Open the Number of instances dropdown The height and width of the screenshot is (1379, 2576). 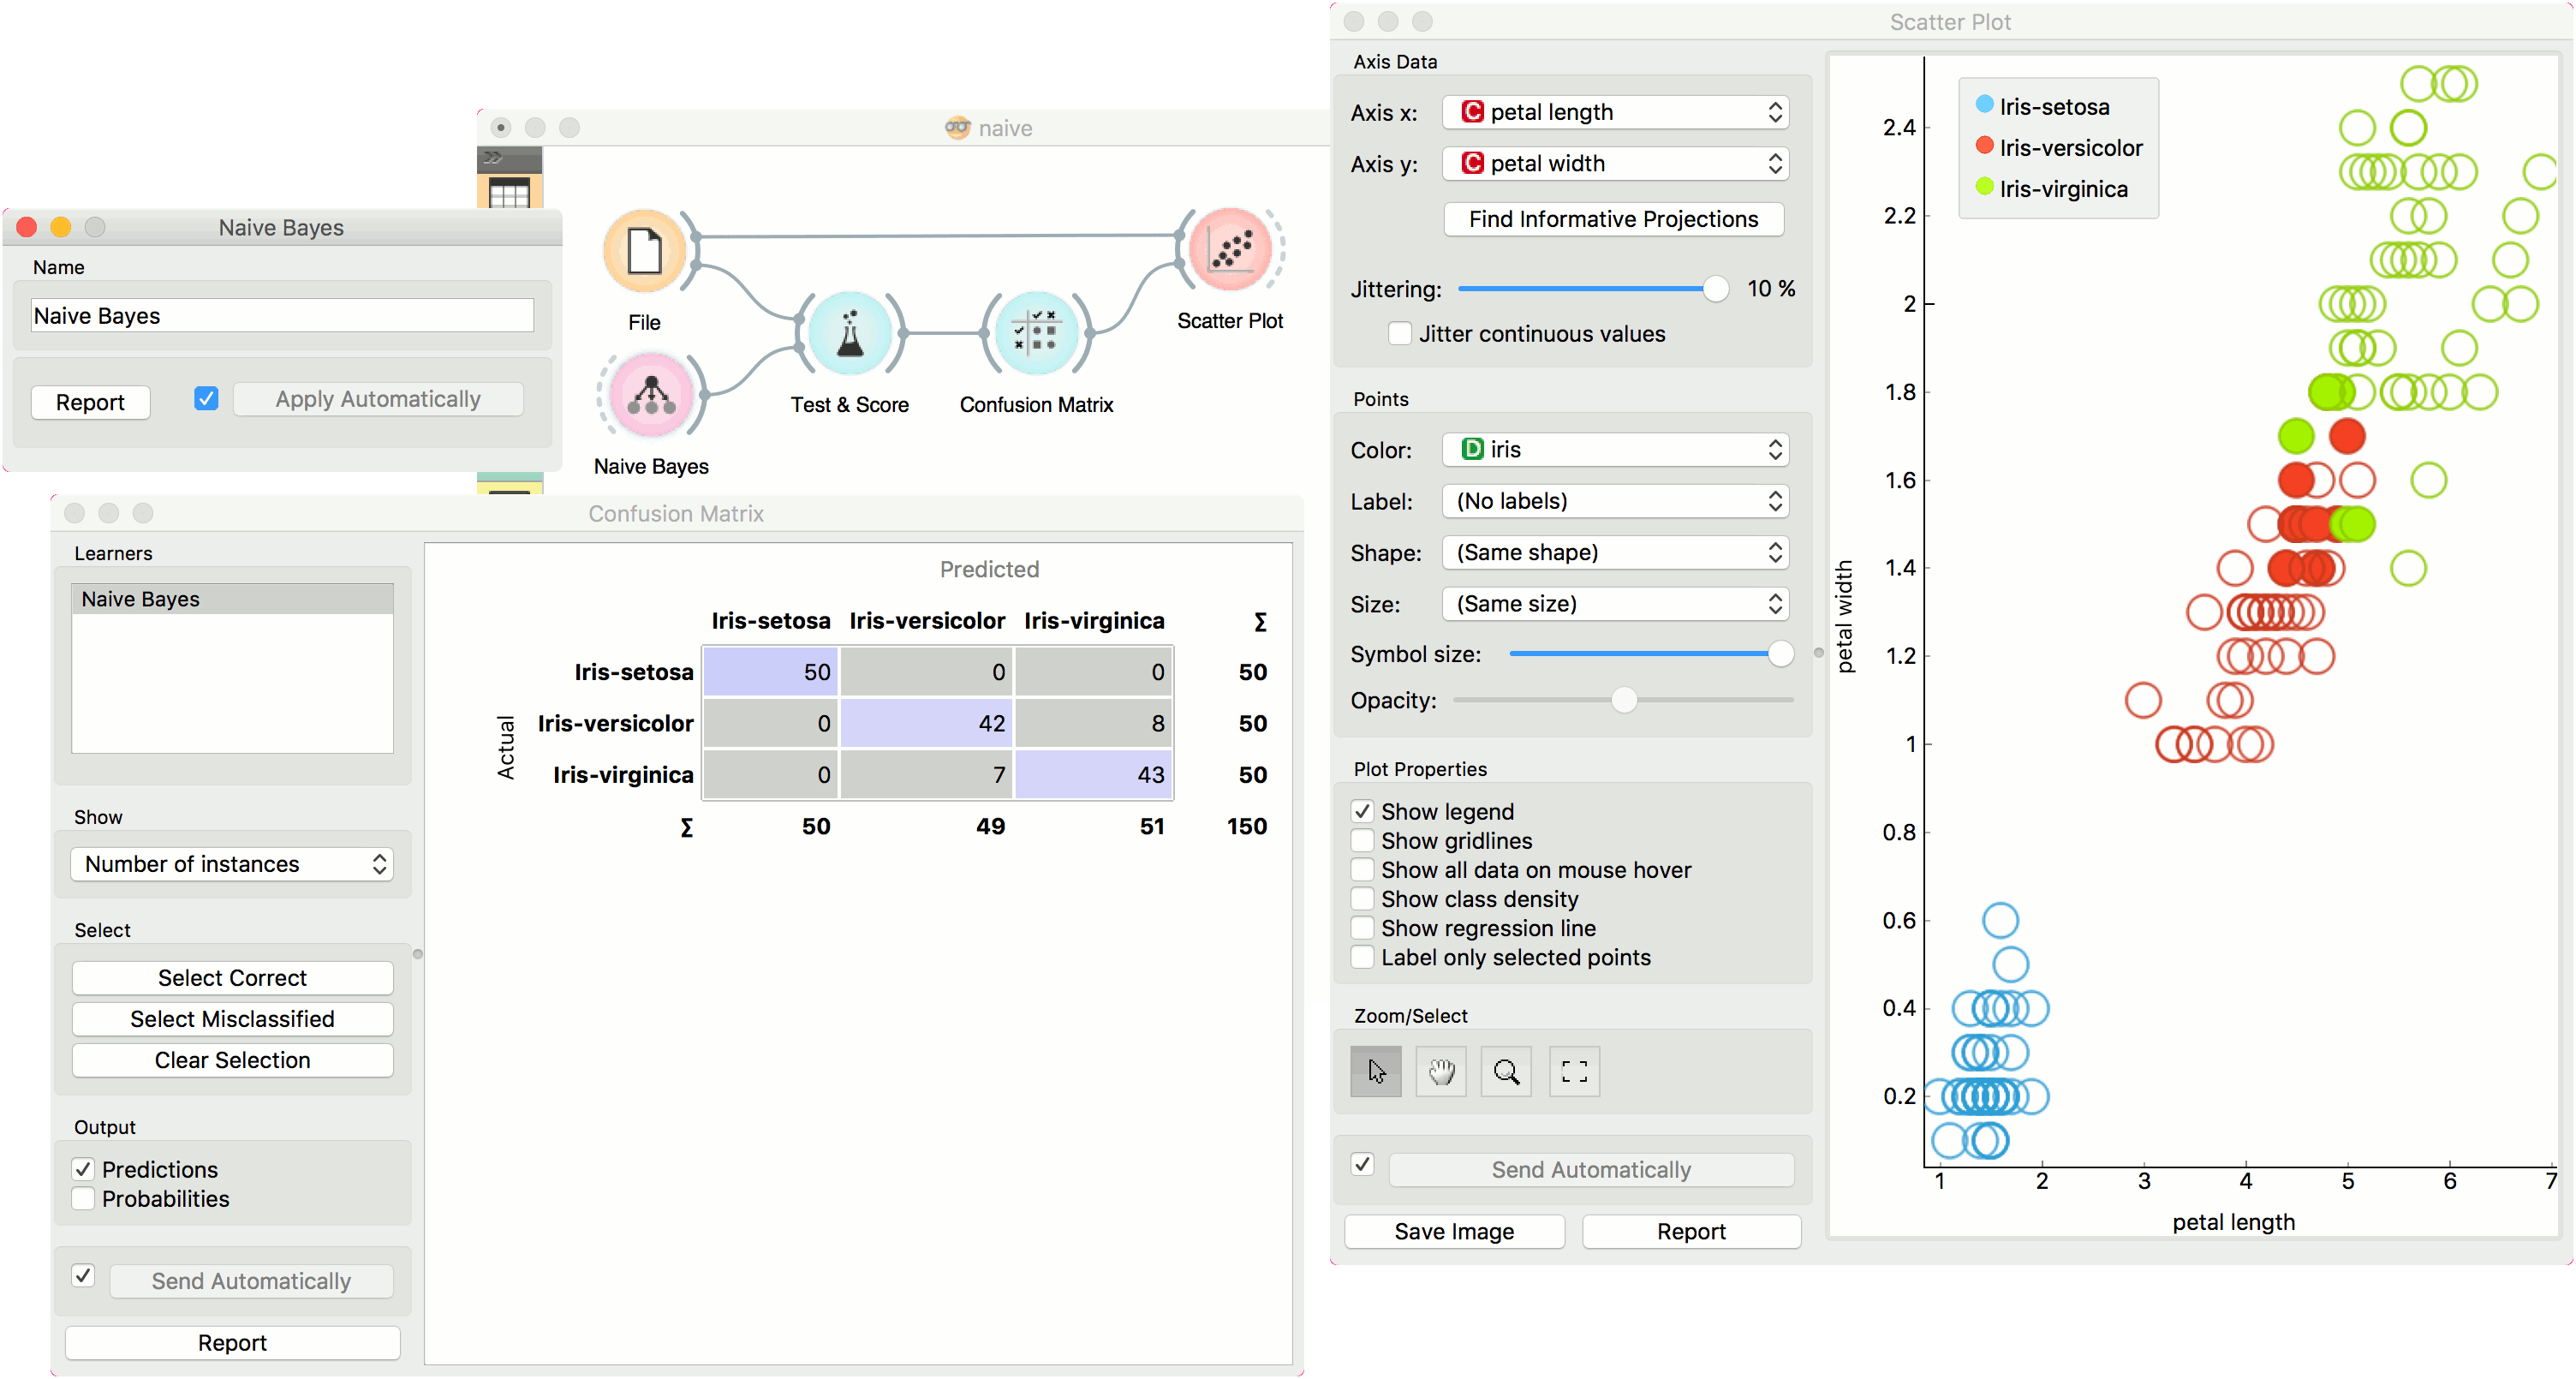[x=232, y=864]
